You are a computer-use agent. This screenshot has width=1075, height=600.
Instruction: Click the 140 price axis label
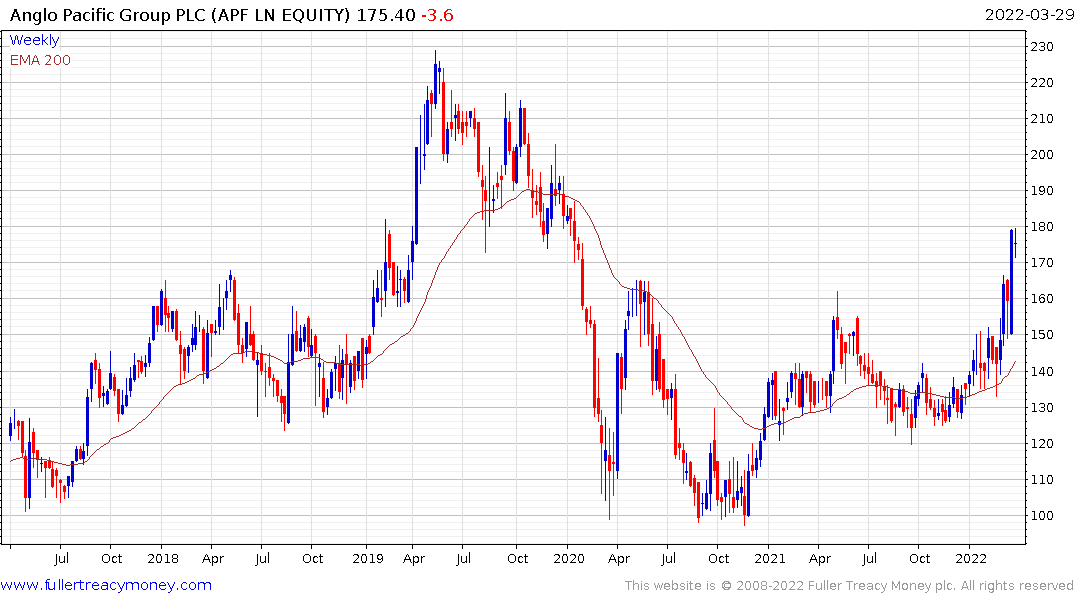point(1042,372)
